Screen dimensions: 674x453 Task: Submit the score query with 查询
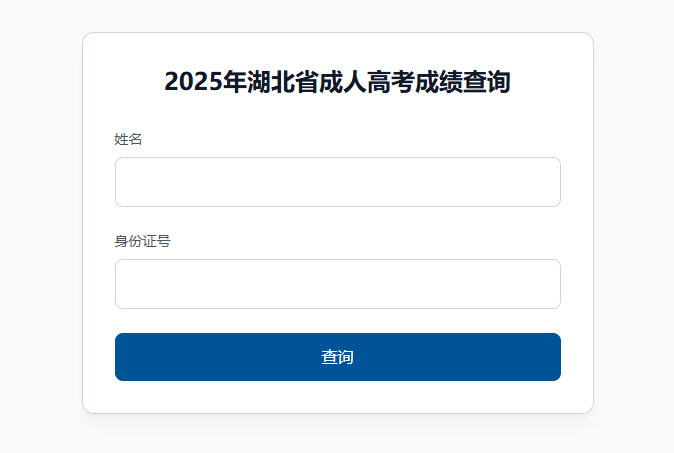point(337,357)
